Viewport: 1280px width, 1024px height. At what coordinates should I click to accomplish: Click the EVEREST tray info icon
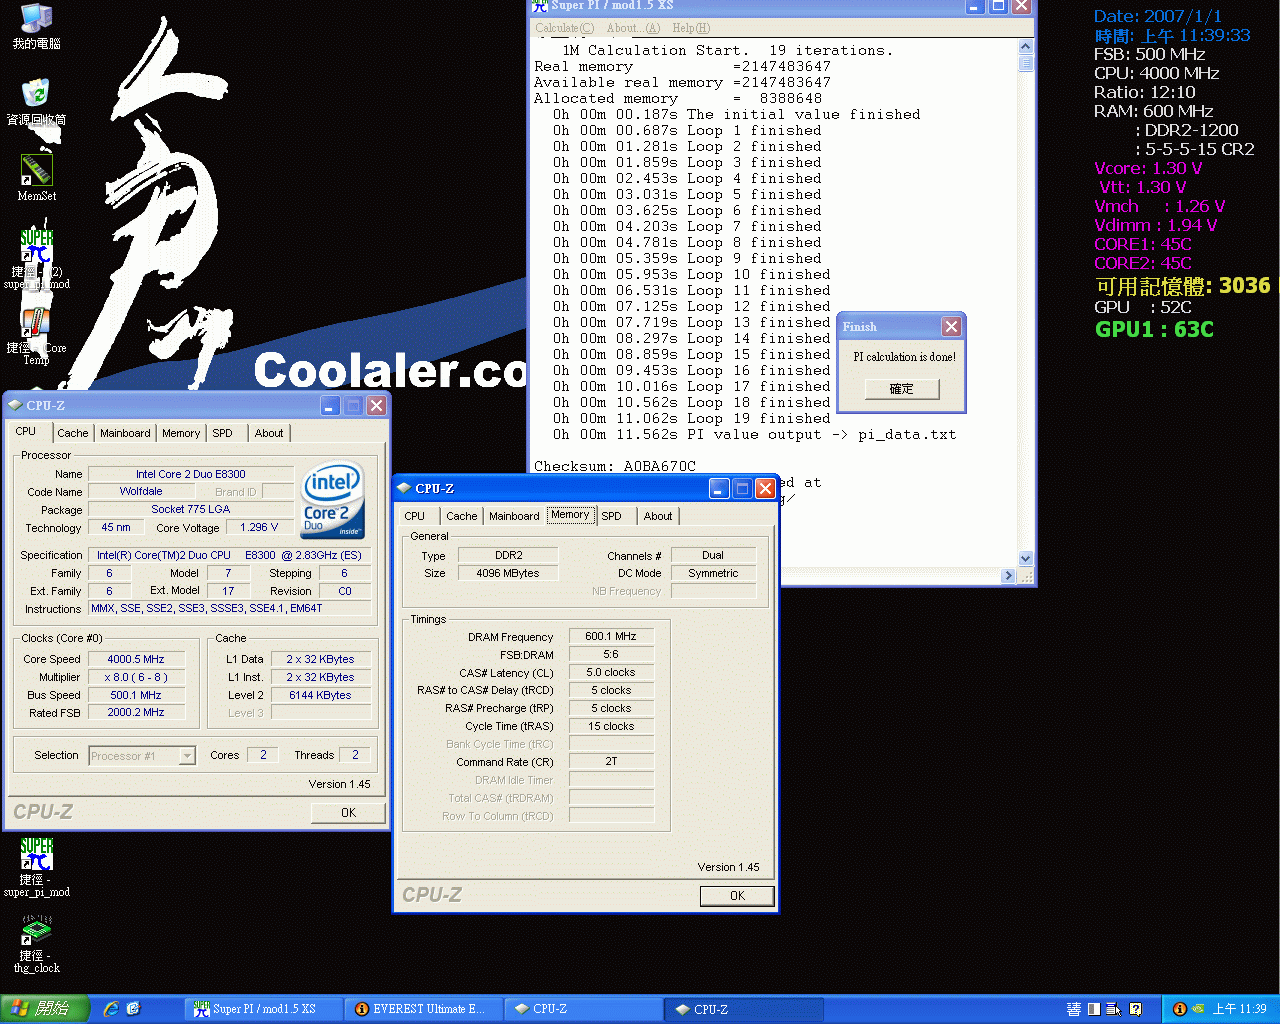click(1180, 1009)
